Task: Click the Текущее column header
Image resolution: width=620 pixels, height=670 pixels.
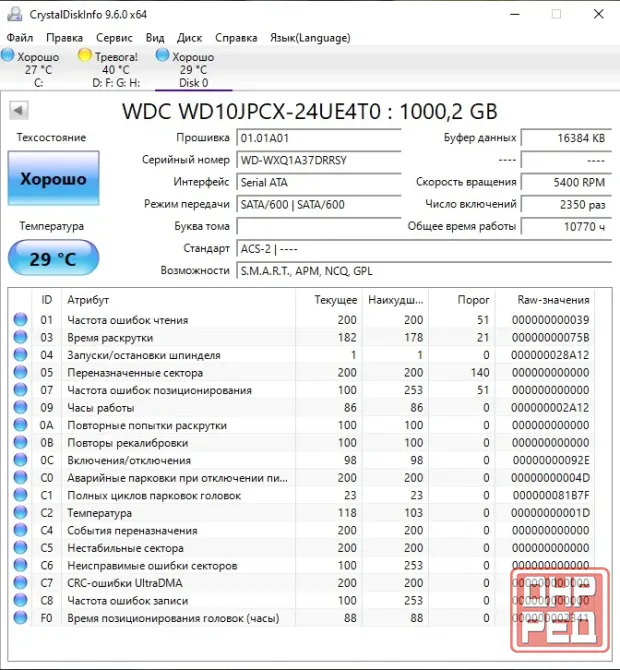Action: click(329, 300)
